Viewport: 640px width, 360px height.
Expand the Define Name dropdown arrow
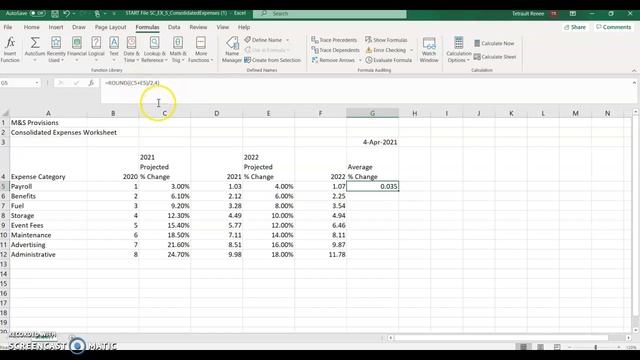tap(288, 40)
